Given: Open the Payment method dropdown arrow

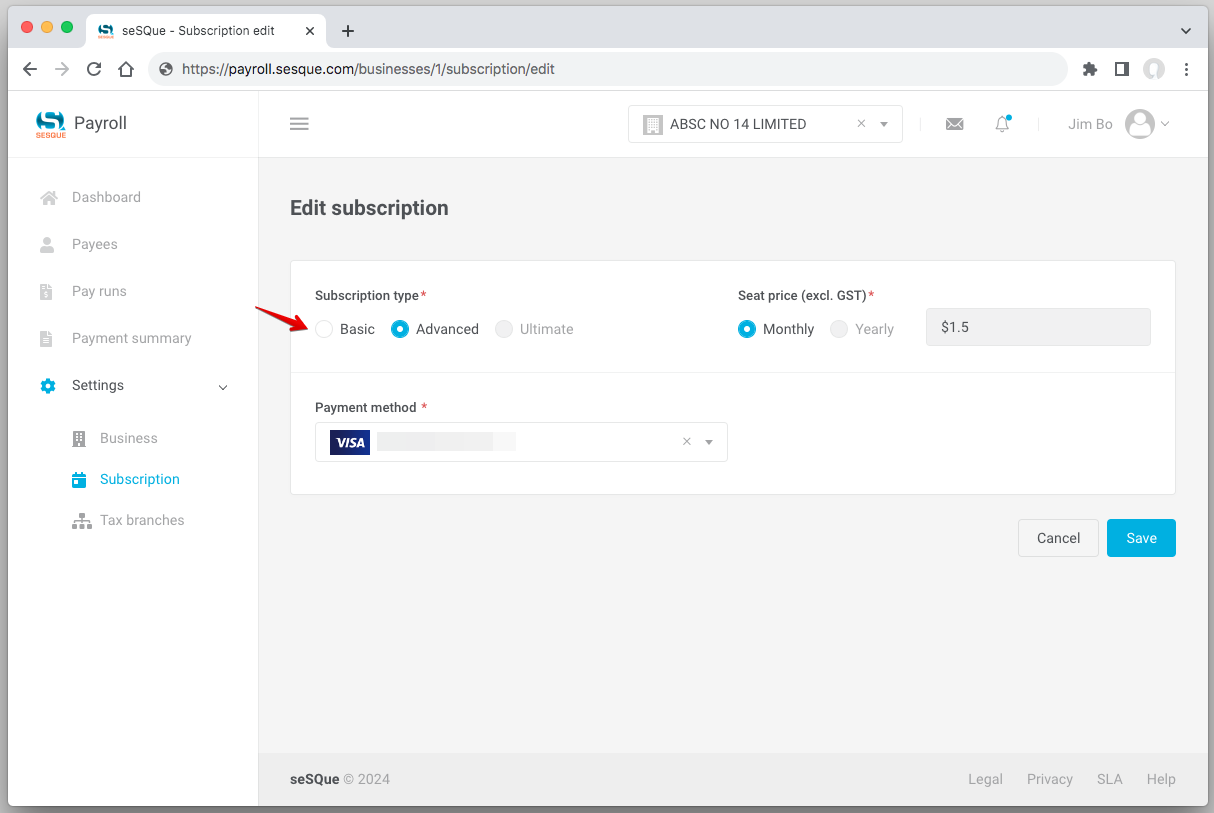Looking at the screenshot, I should click(709, 442).
